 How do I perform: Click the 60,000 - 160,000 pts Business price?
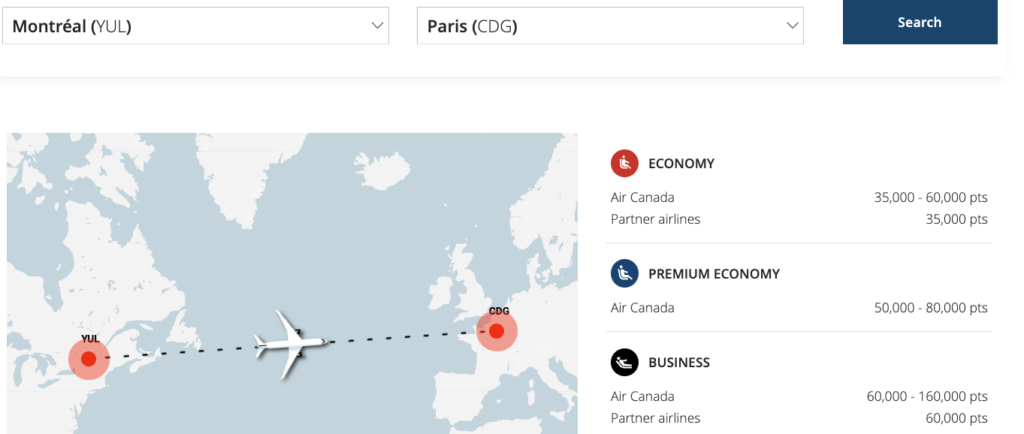pyautogui.click(x=927, y=396)
